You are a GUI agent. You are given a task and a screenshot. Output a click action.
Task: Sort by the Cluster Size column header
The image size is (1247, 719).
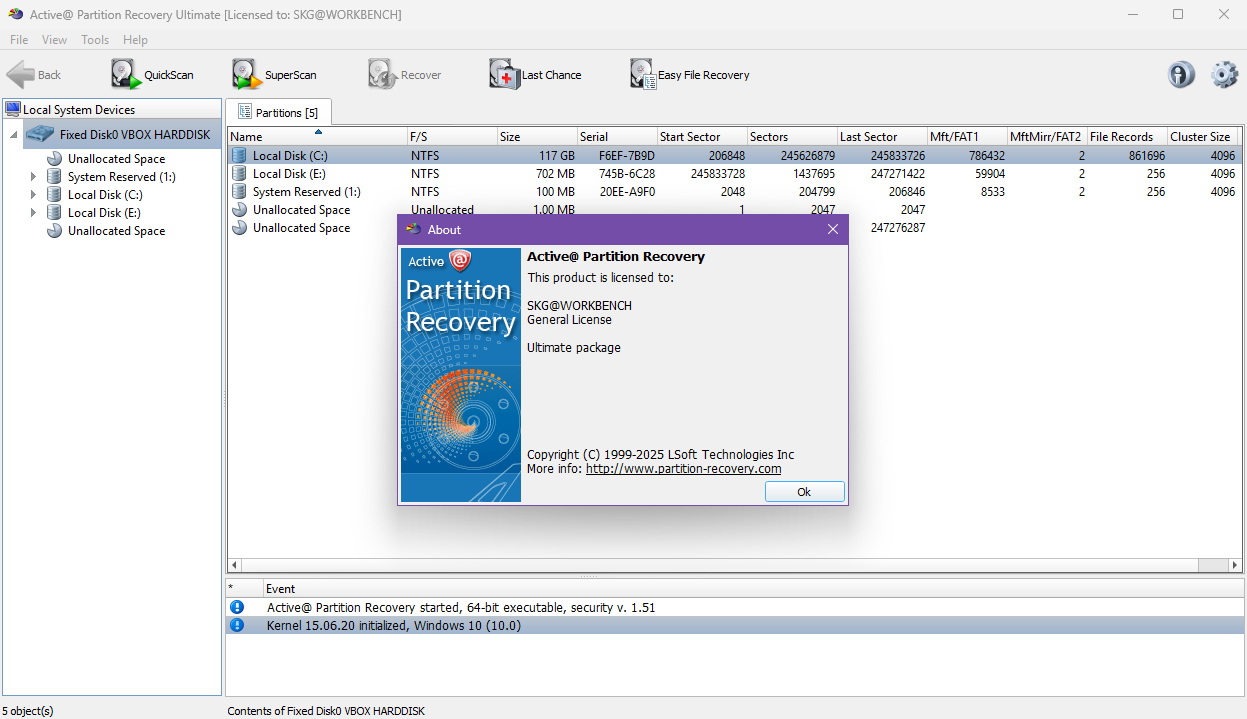tap(1204, 136)
